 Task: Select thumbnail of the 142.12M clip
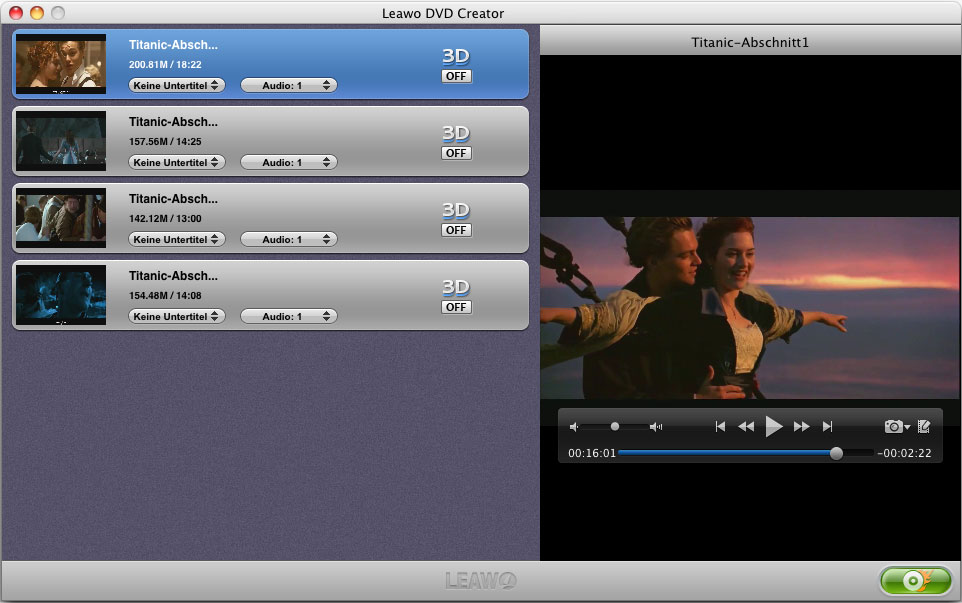pyautogui.click(x=61, y=218)
